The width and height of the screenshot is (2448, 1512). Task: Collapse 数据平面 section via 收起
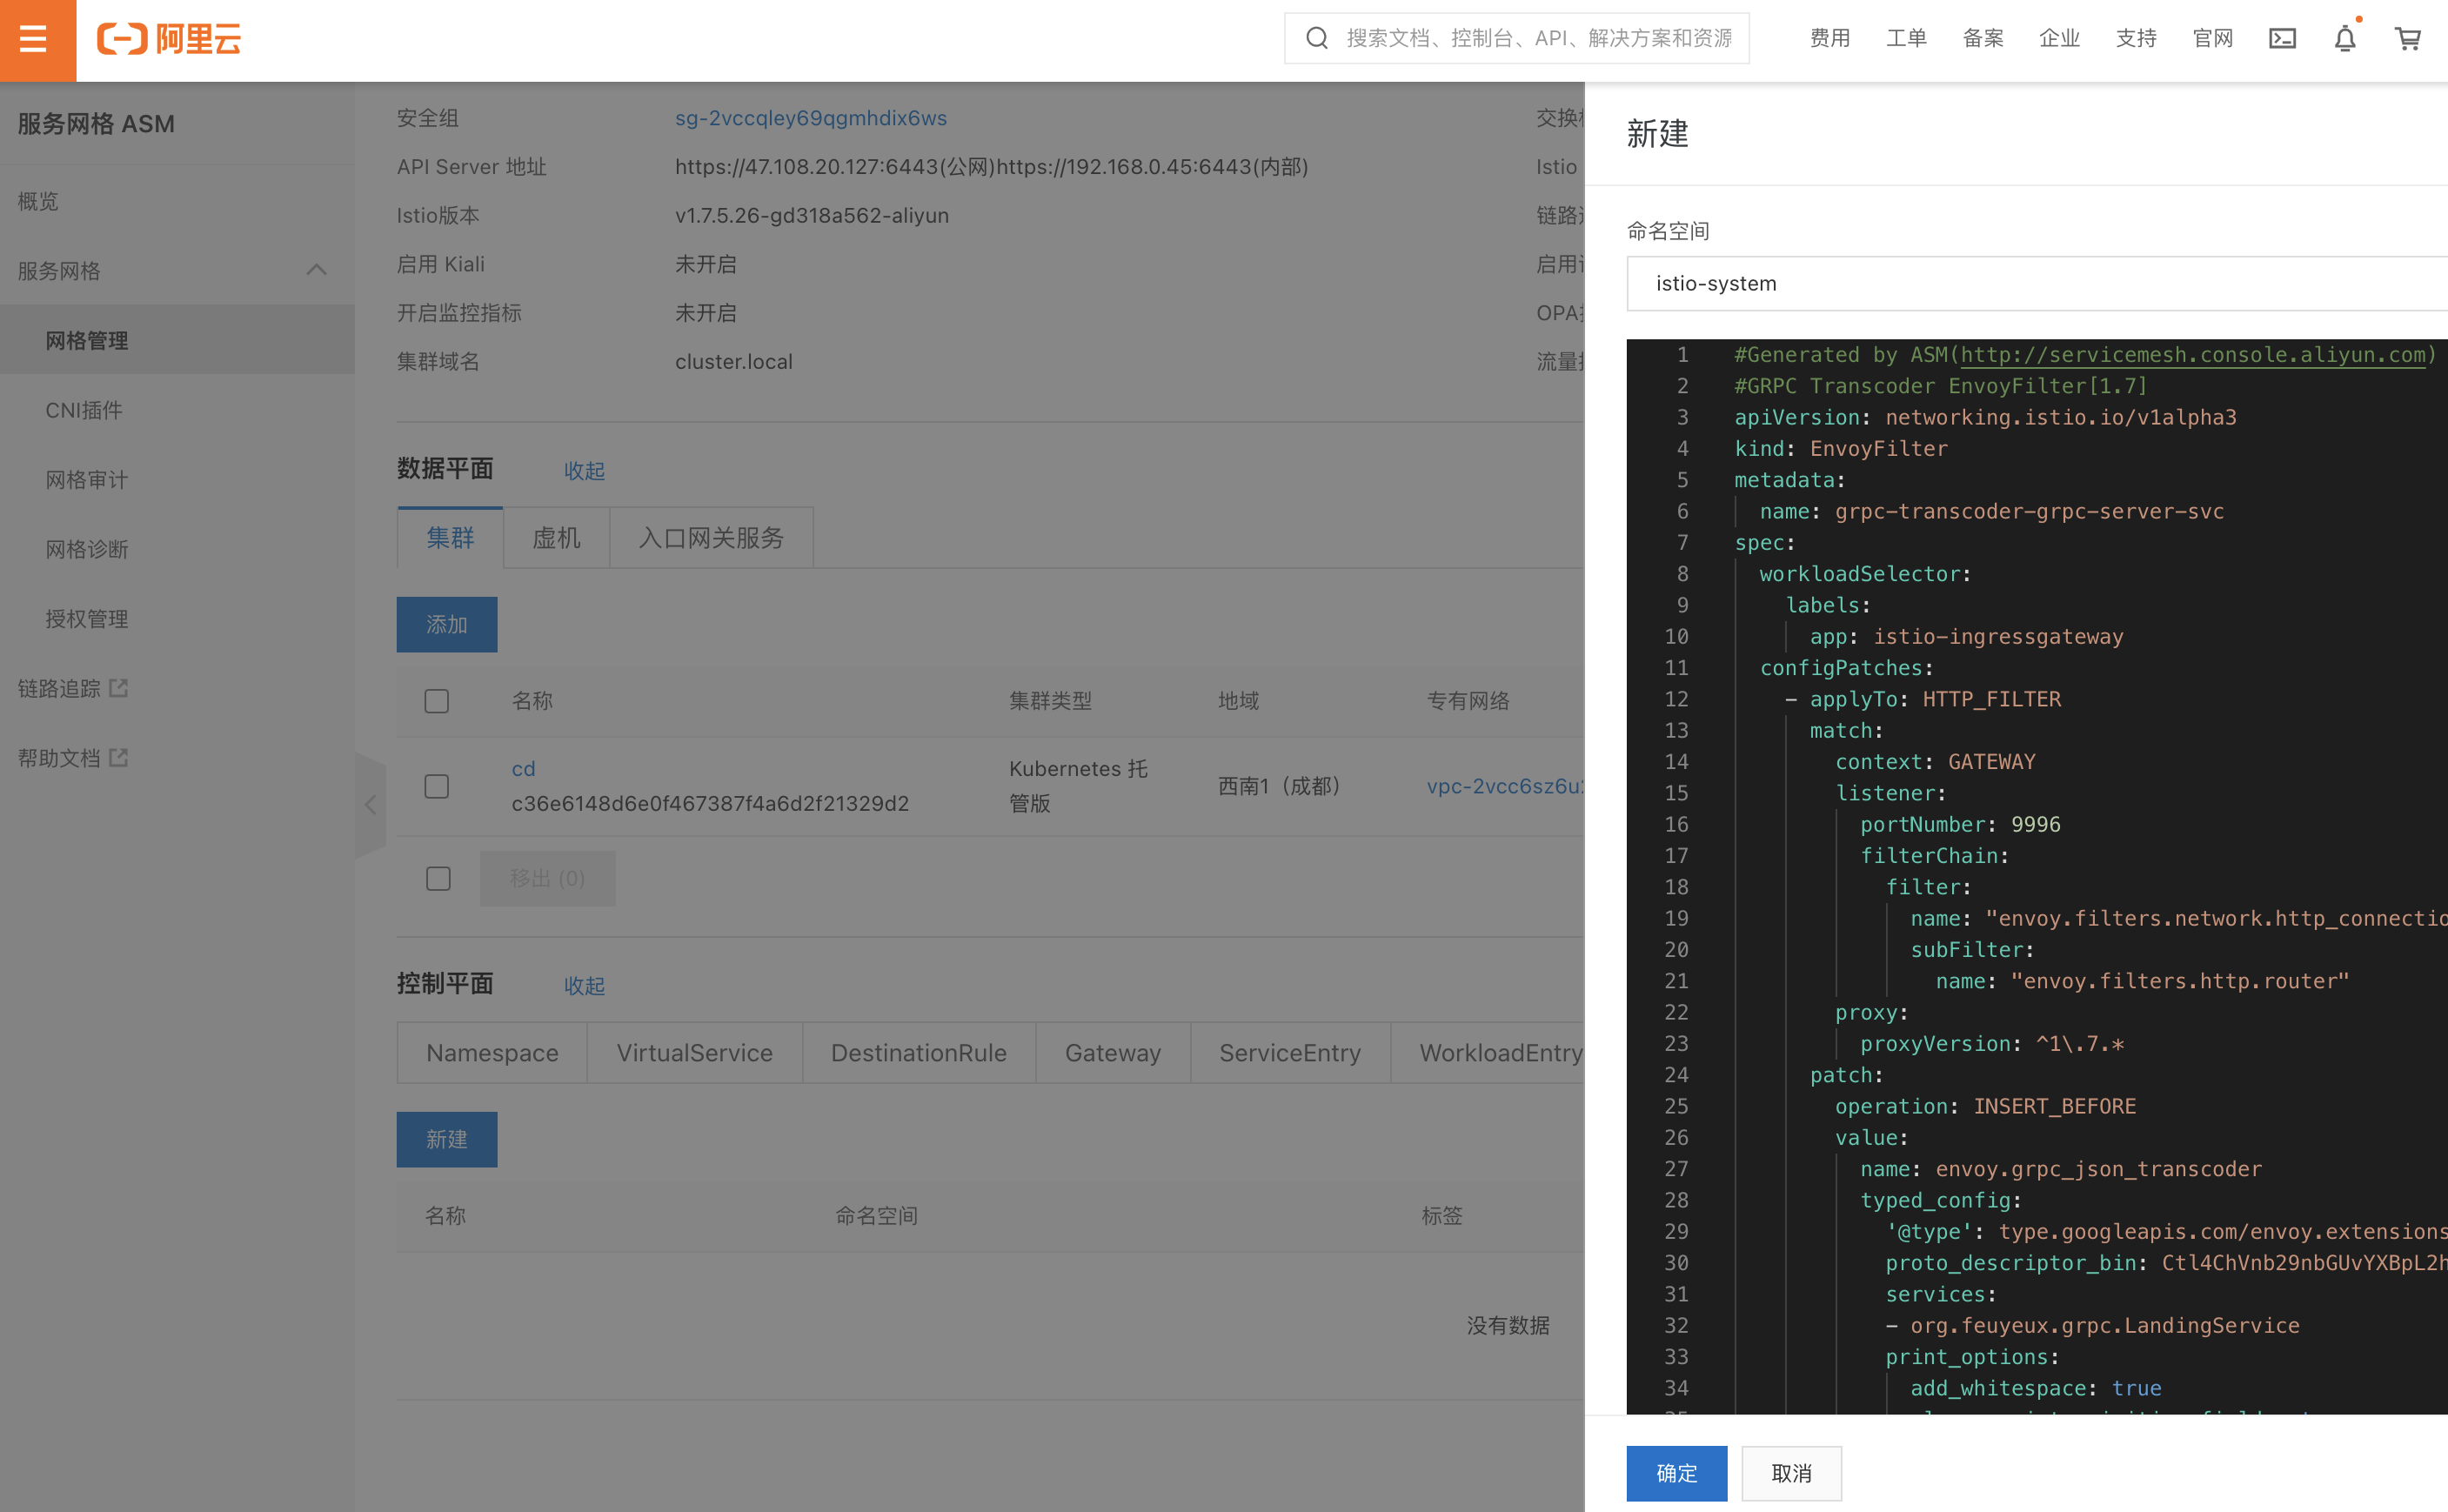[x=584, y=471]
